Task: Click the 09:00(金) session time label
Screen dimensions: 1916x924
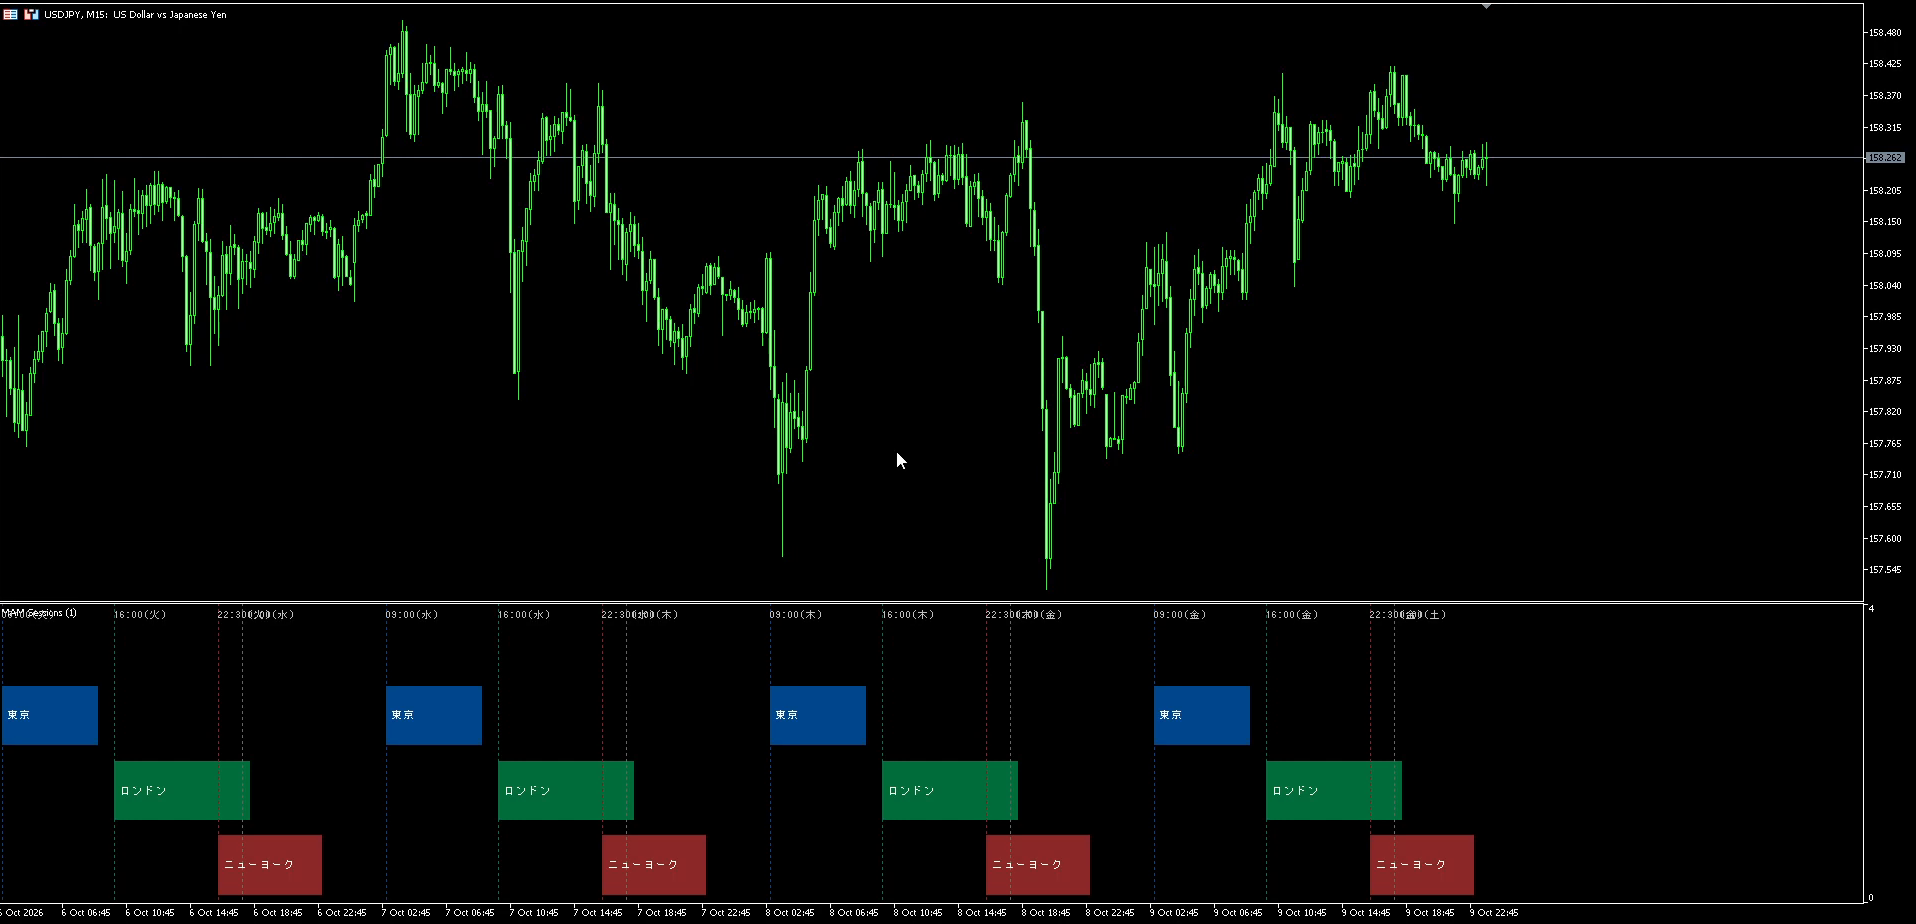Action: coord(1180,615)
